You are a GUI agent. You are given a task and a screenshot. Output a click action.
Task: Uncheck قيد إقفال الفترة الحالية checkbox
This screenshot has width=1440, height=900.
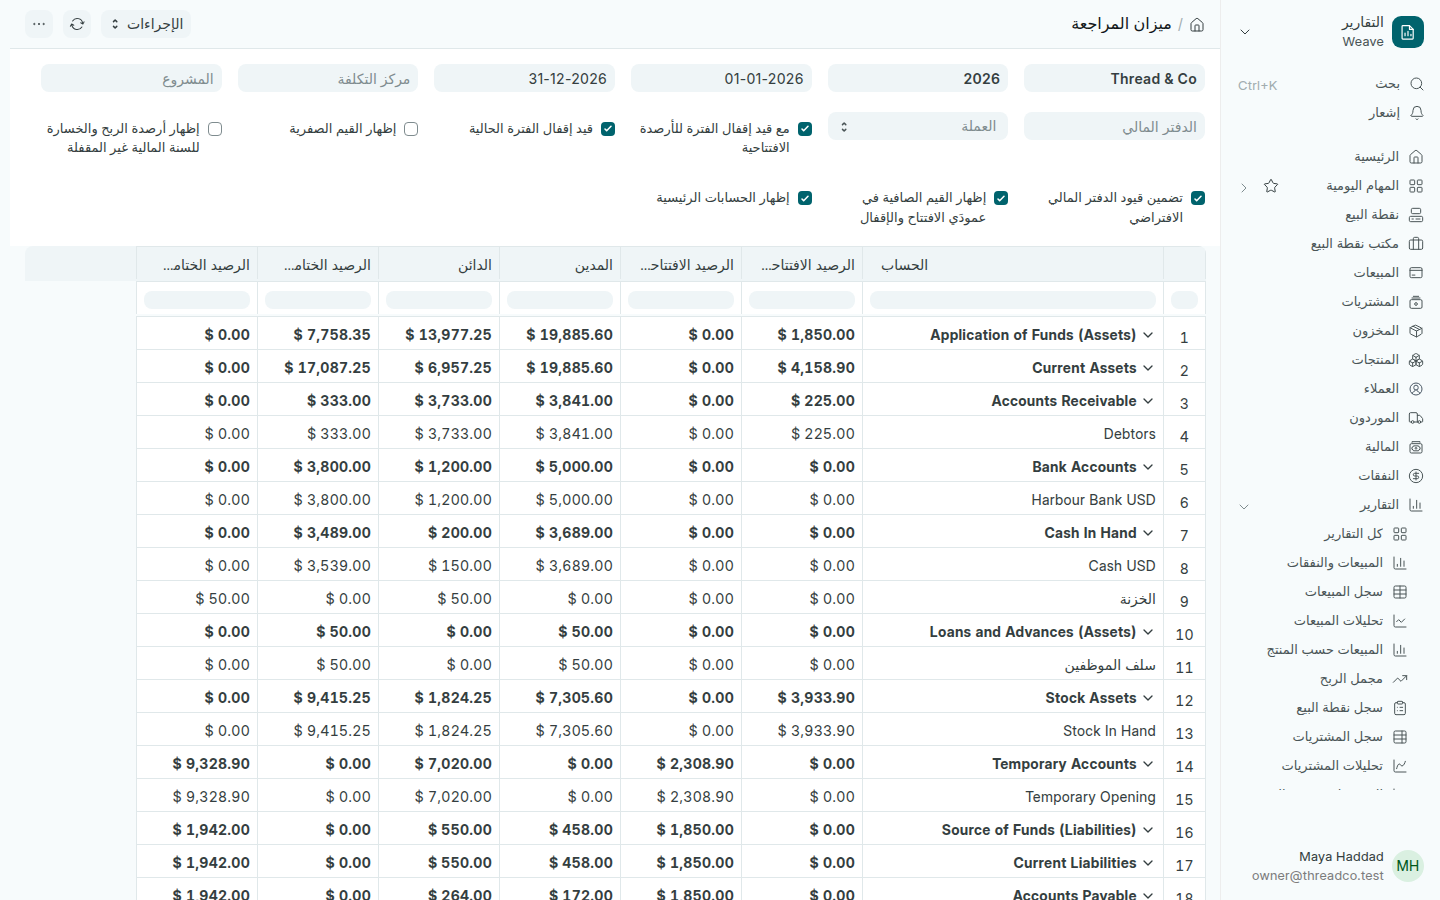pyautogui.click(x=608, y=129)
